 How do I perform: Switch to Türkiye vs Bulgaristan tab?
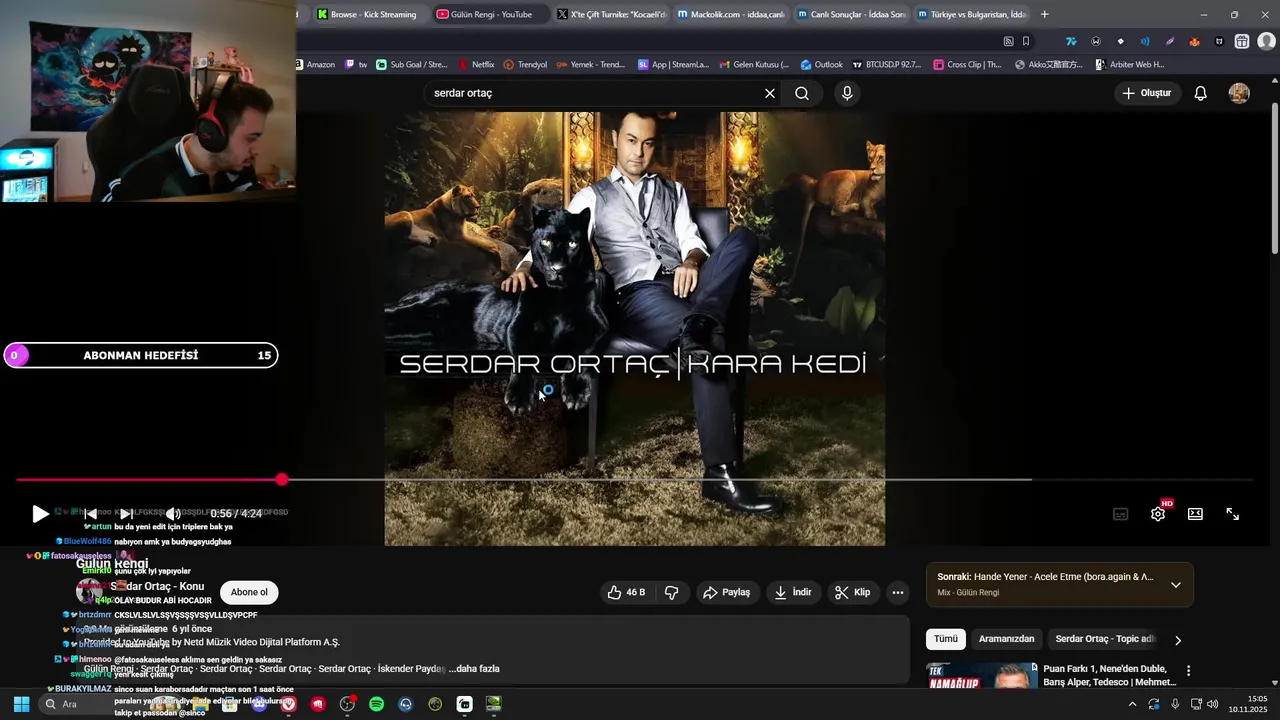[x=971, y=14]
